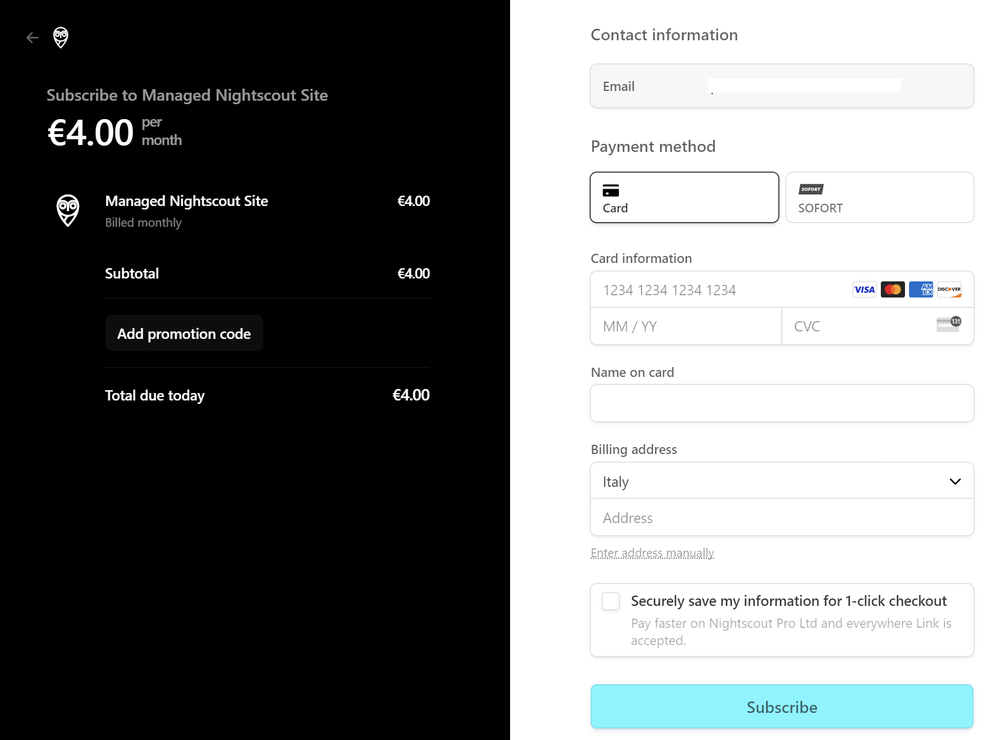Click the Managed Nightscout Site line item name
The height and width of the screenshot is (740, 1000).
[x=186, y=201]
